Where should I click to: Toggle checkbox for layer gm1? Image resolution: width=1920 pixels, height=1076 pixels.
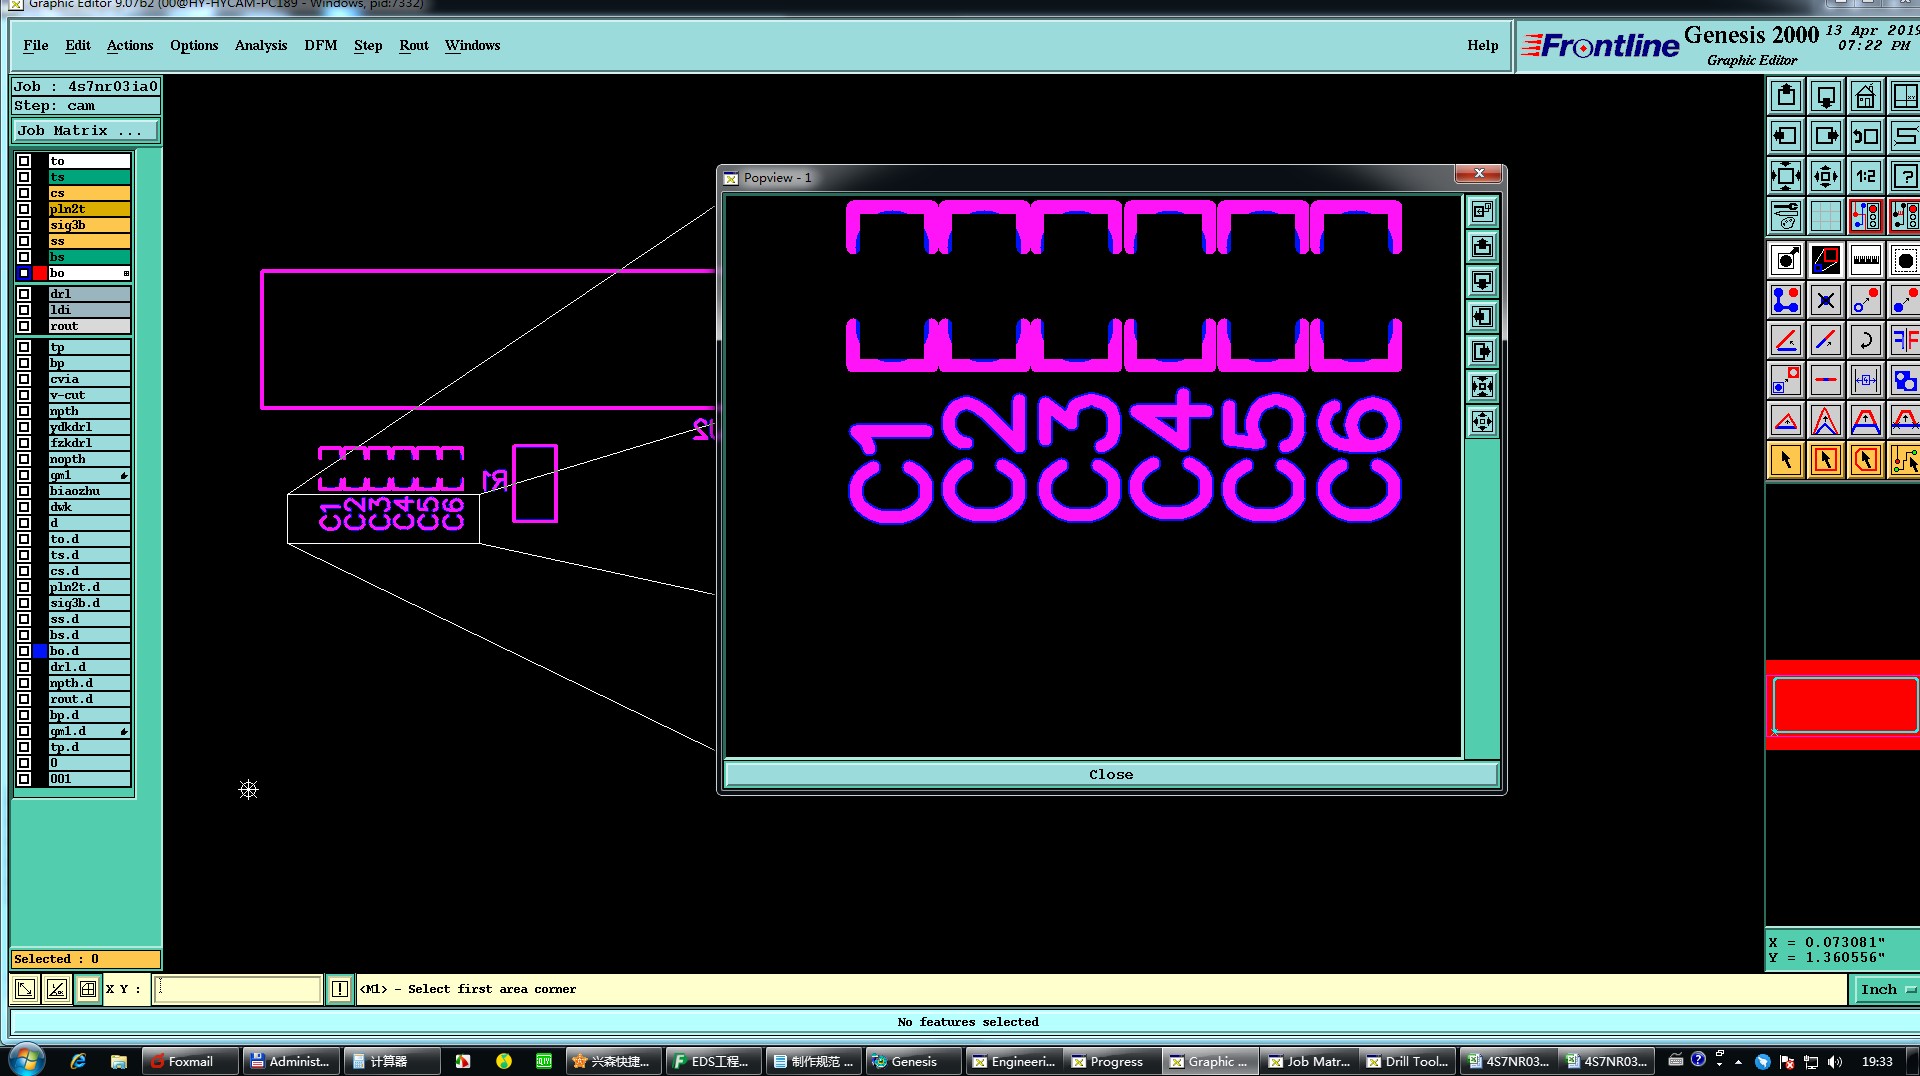coord(24,475)
